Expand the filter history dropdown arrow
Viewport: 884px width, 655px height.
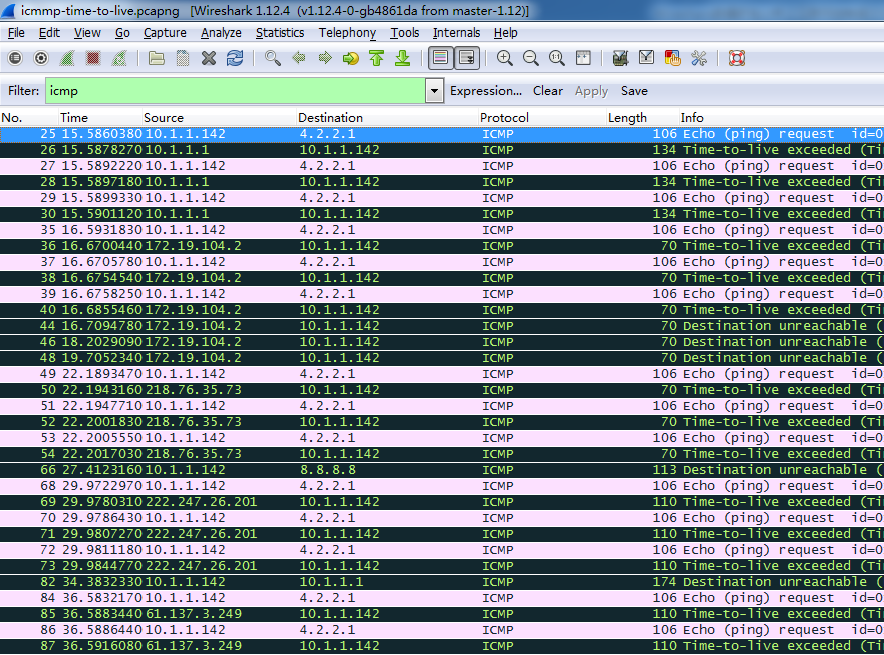point(434,91)
